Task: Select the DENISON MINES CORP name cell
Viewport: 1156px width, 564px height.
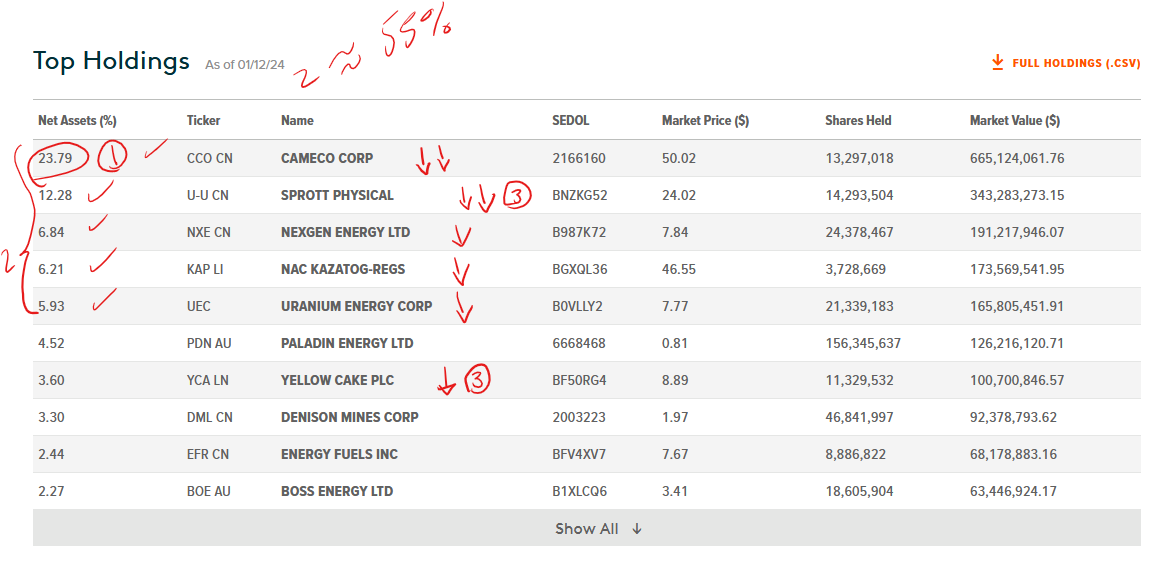Action: (350, 417)
